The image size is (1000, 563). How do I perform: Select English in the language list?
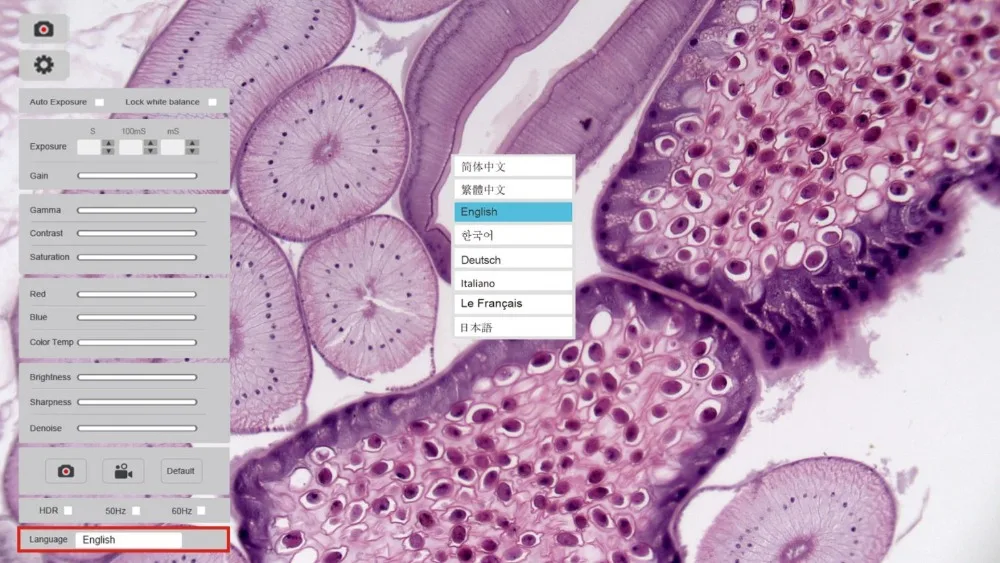(x=513, y=212)
